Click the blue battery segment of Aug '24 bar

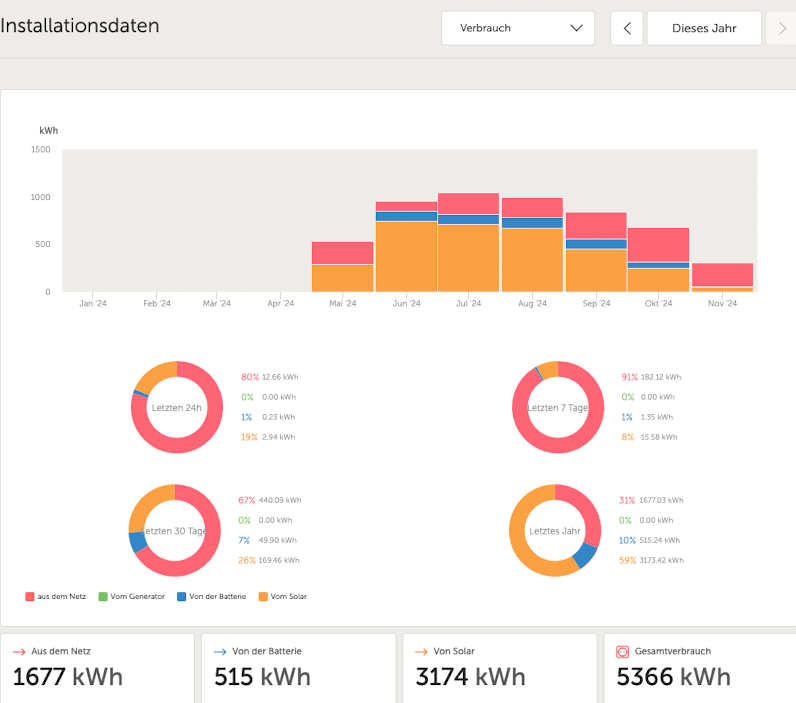click(532, 223)
